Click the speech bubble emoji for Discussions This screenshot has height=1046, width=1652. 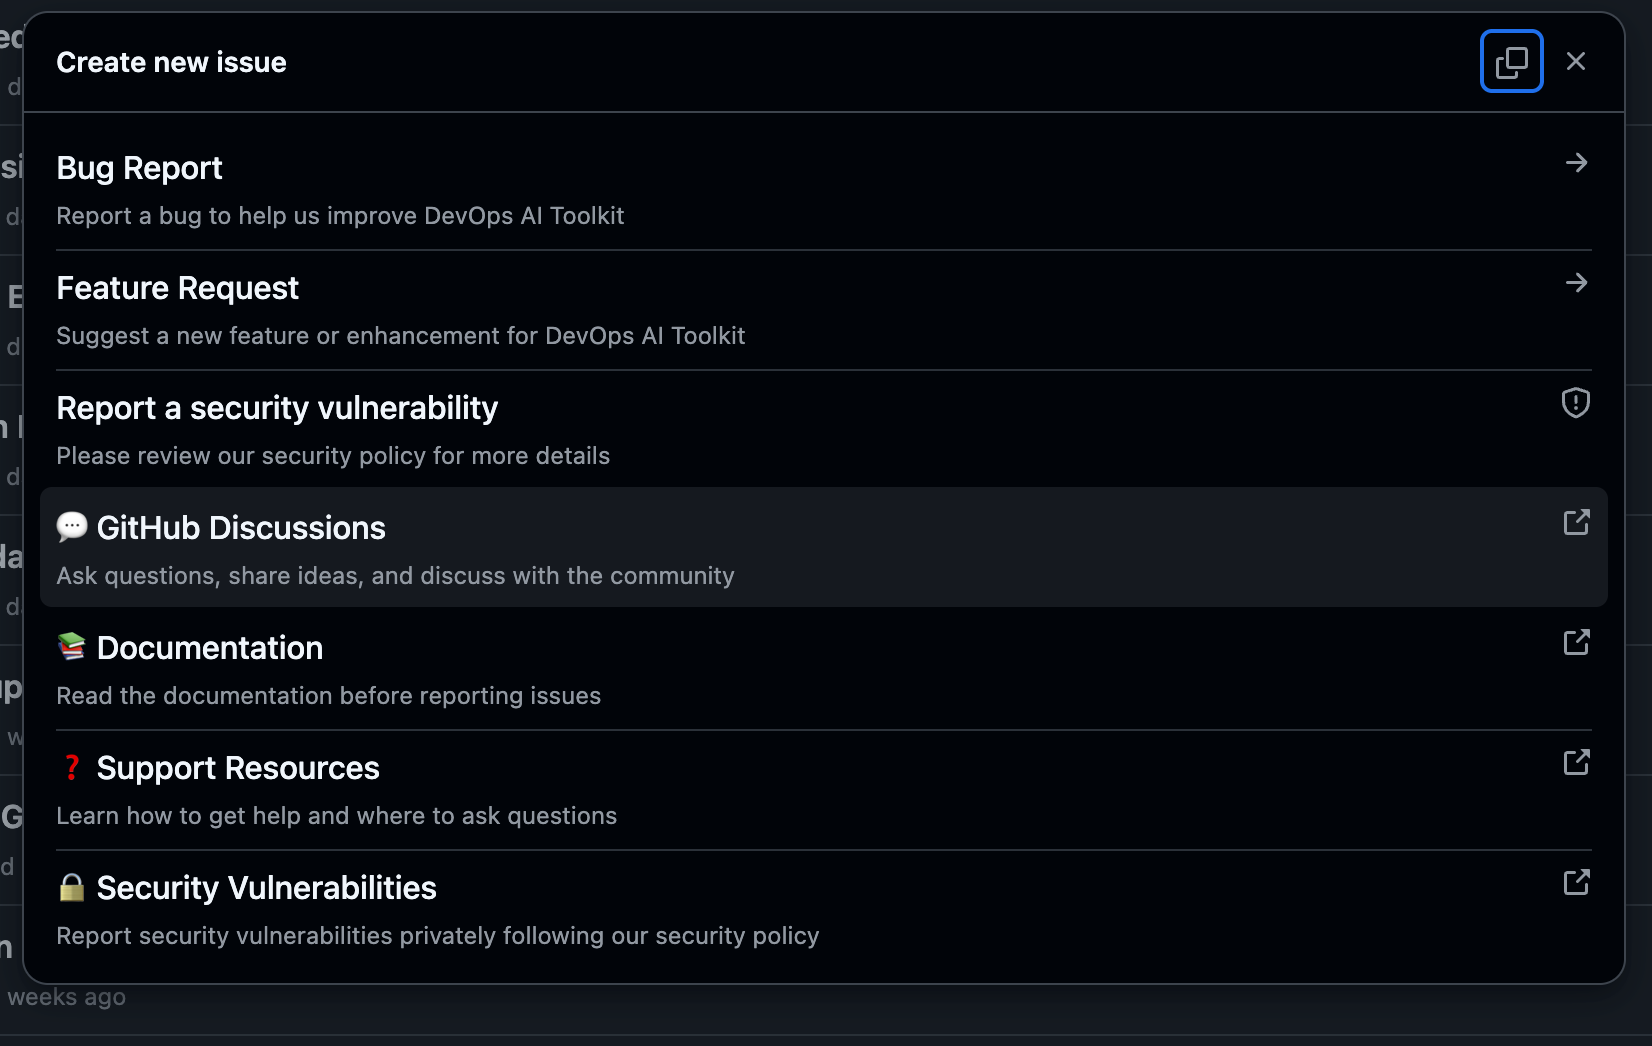72,527
